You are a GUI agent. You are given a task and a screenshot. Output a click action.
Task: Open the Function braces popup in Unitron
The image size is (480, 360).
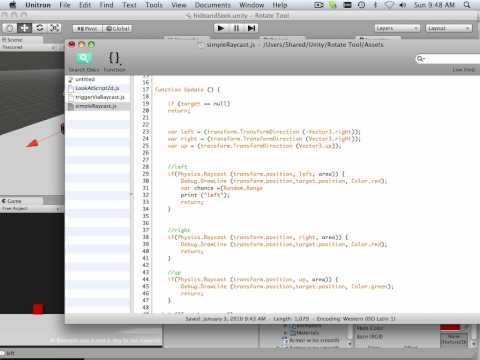[114, 58]
